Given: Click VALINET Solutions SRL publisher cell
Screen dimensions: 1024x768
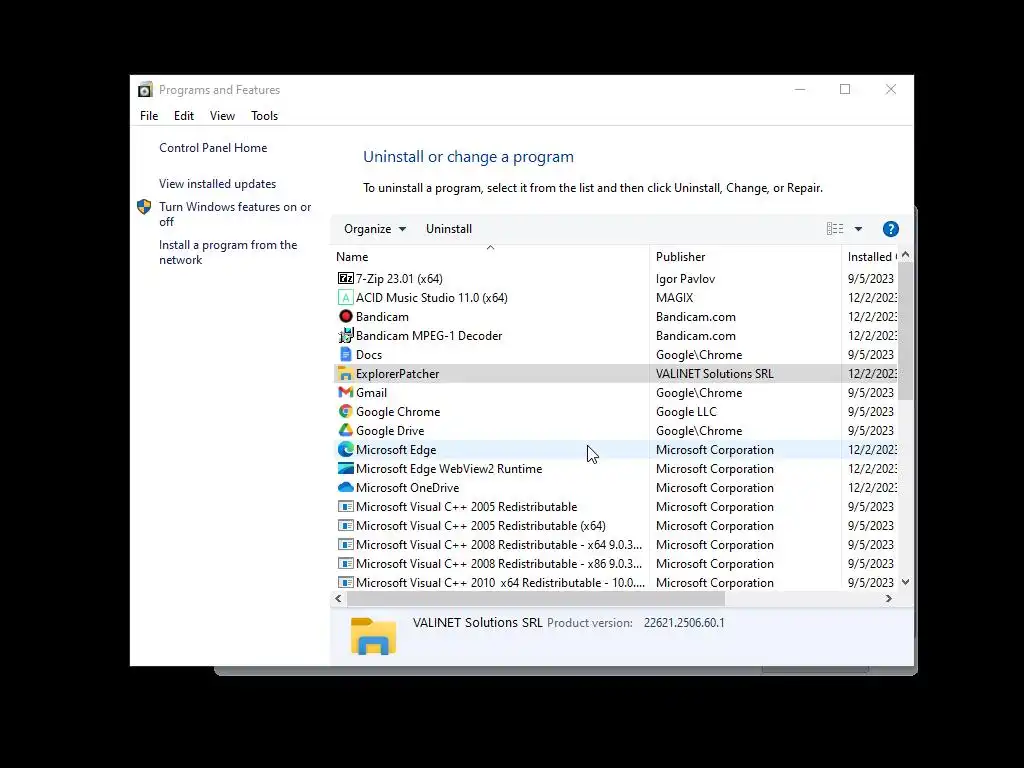Looking at the screenshot, I should [714, 374].
